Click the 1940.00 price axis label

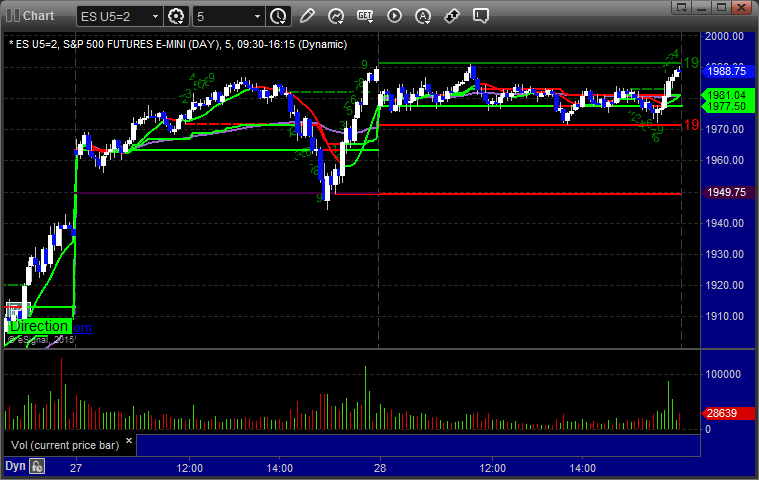725,223
